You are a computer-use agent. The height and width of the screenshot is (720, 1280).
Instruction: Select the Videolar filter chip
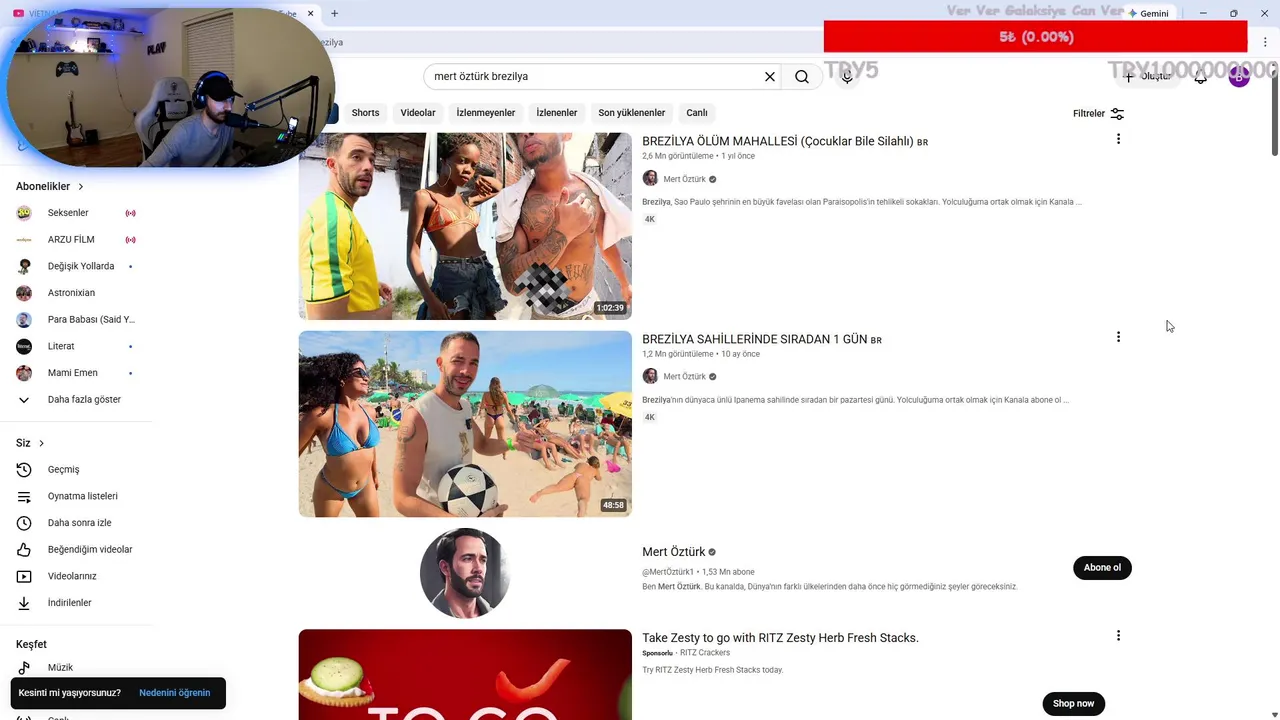(x=418, y=113)
